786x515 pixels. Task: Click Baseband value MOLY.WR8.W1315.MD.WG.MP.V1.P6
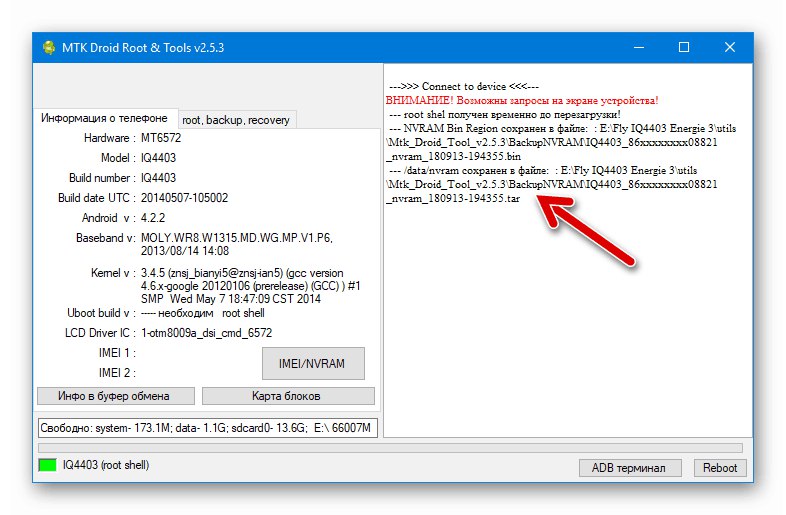tap(237, 238)
